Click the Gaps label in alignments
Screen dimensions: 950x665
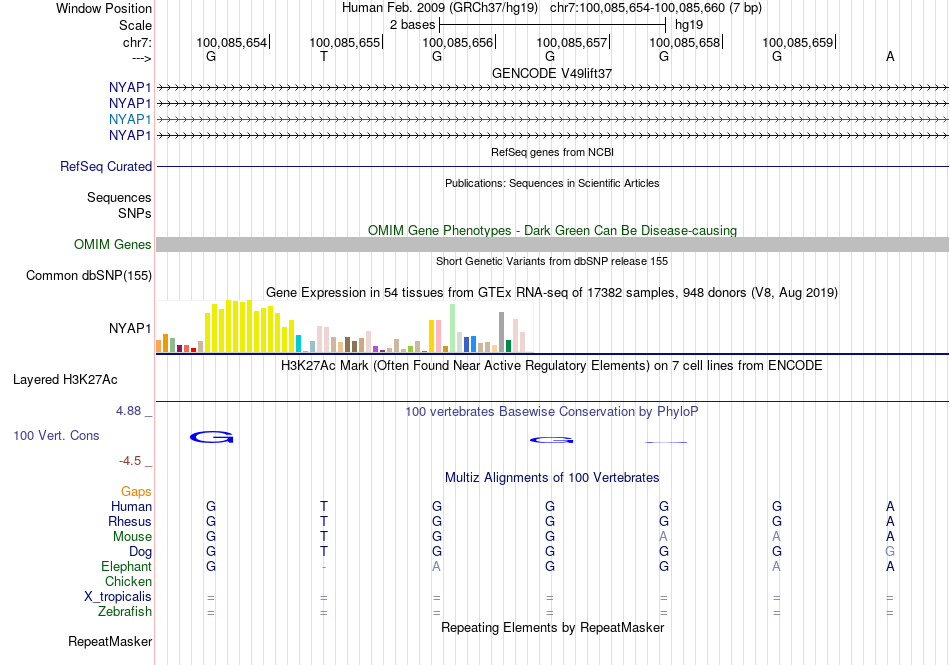[136, 491]
